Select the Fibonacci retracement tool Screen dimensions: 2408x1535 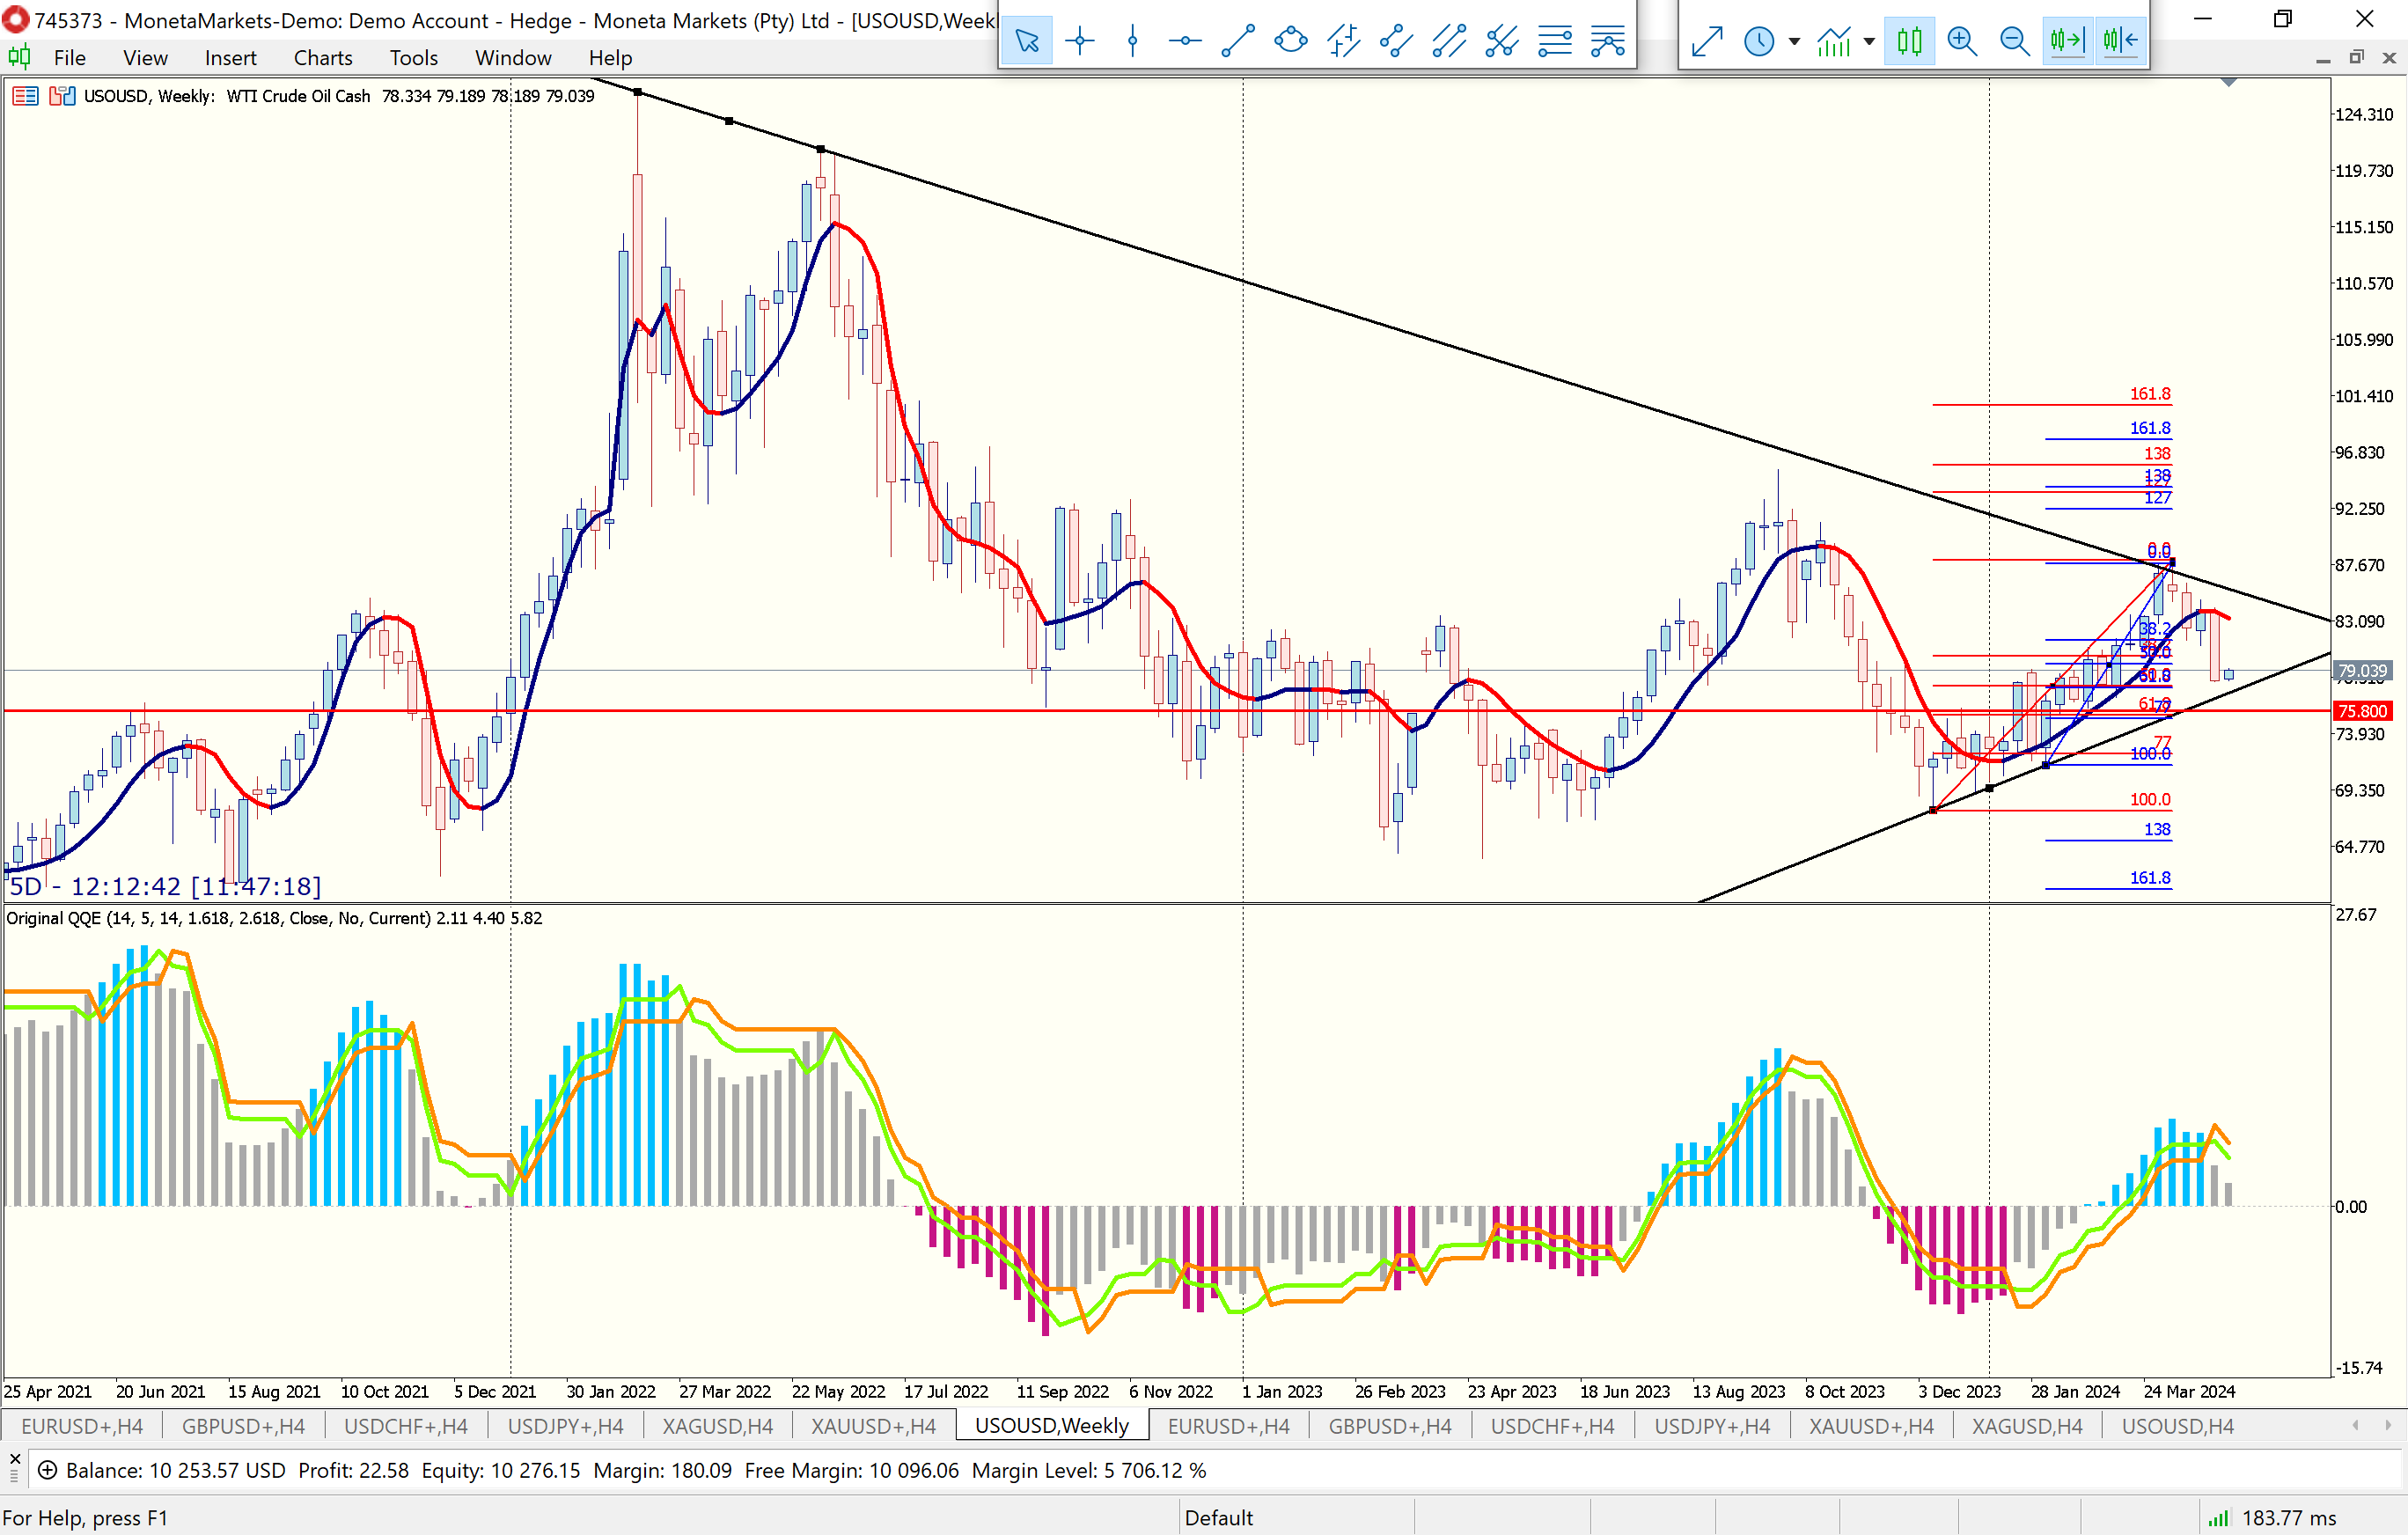click(1555, 41)
